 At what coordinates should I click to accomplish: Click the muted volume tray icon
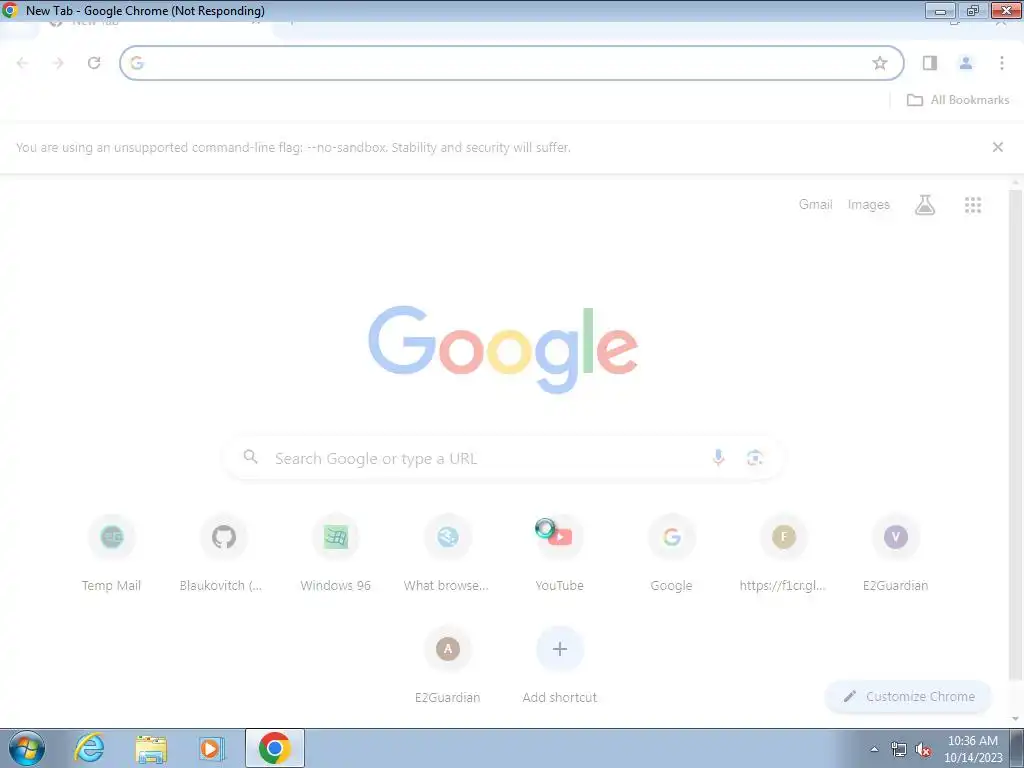click(x=923, y=749)
